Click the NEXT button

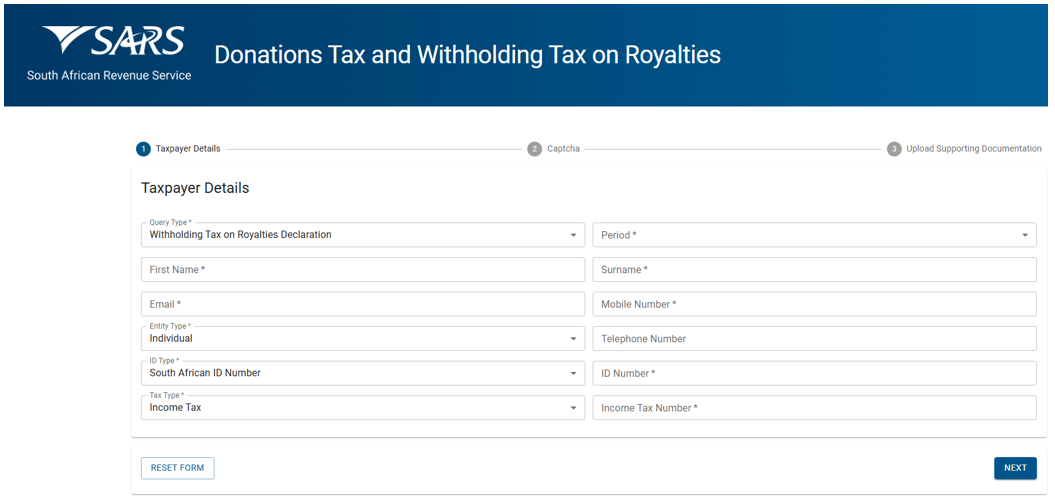pyautogui.click(x=1015, y=468)
